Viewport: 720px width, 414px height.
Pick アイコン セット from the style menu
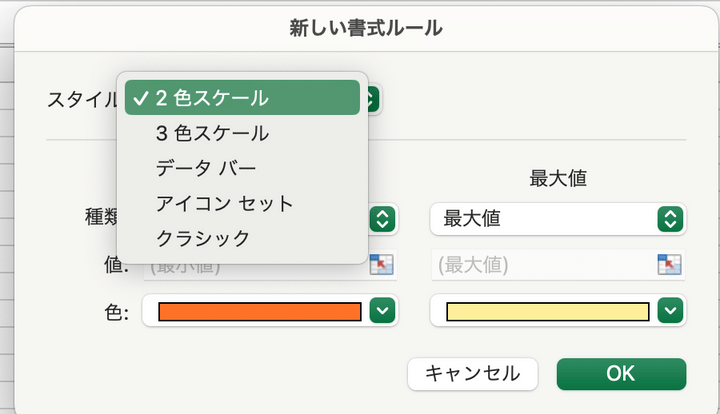click(x=224, y=203)
